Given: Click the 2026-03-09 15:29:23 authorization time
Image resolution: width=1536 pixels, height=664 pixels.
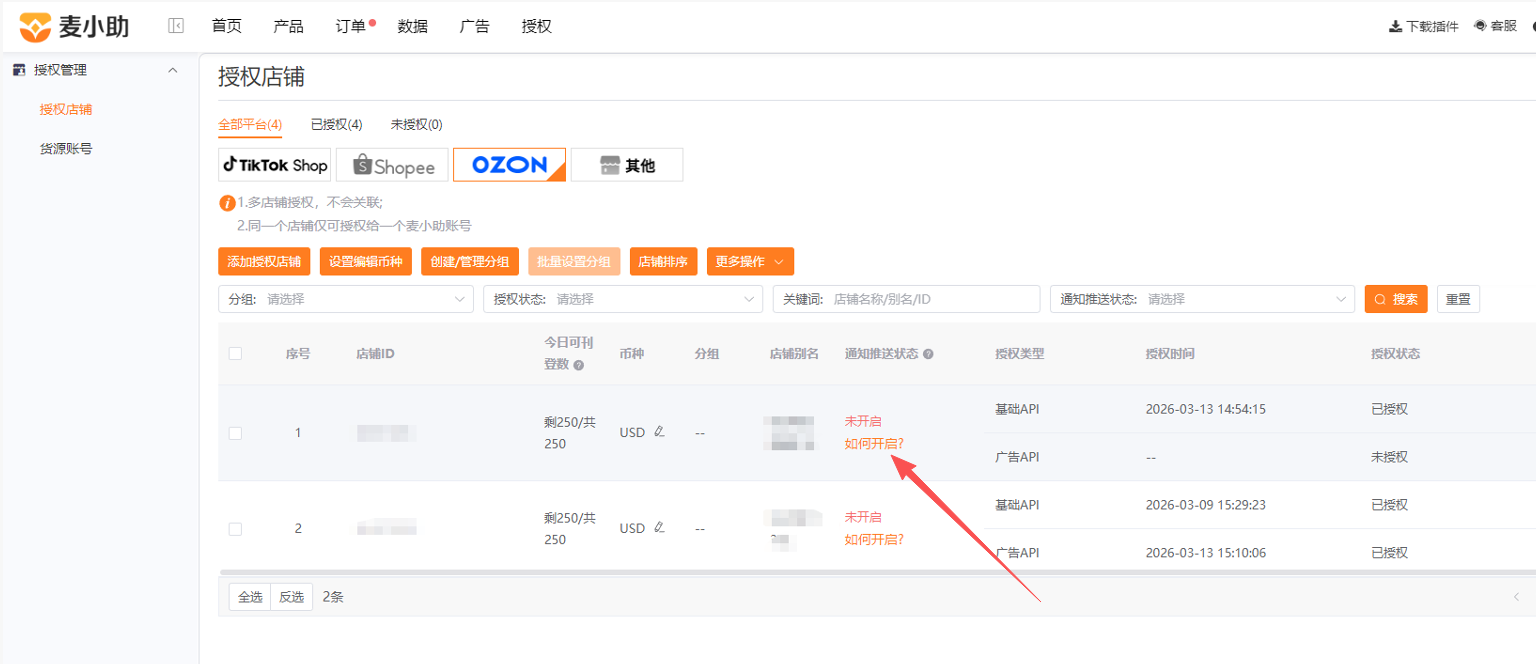Looking at the screenshot, I should point(1206,505).
